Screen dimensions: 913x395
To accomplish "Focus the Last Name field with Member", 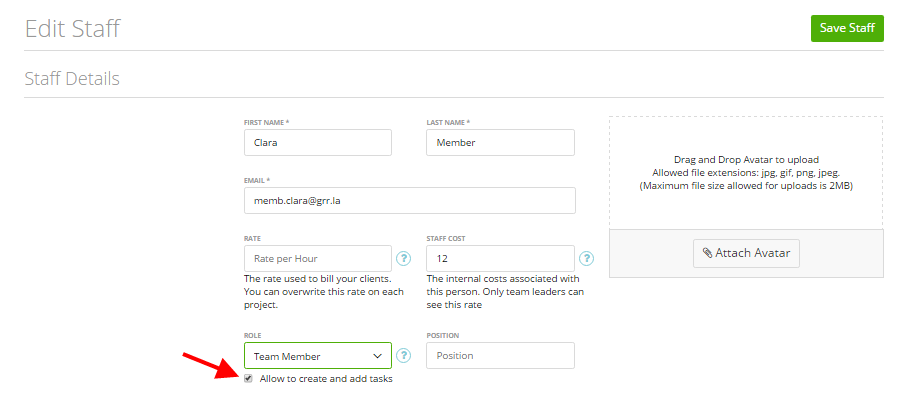I will [500, 142].
